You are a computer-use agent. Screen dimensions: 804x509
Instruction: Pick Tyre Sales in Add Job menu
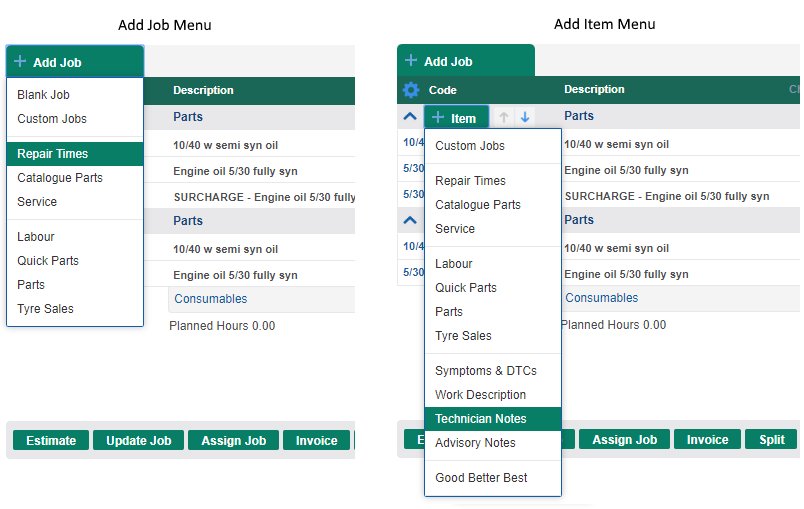pyautogui.click(x=45, y=309)
